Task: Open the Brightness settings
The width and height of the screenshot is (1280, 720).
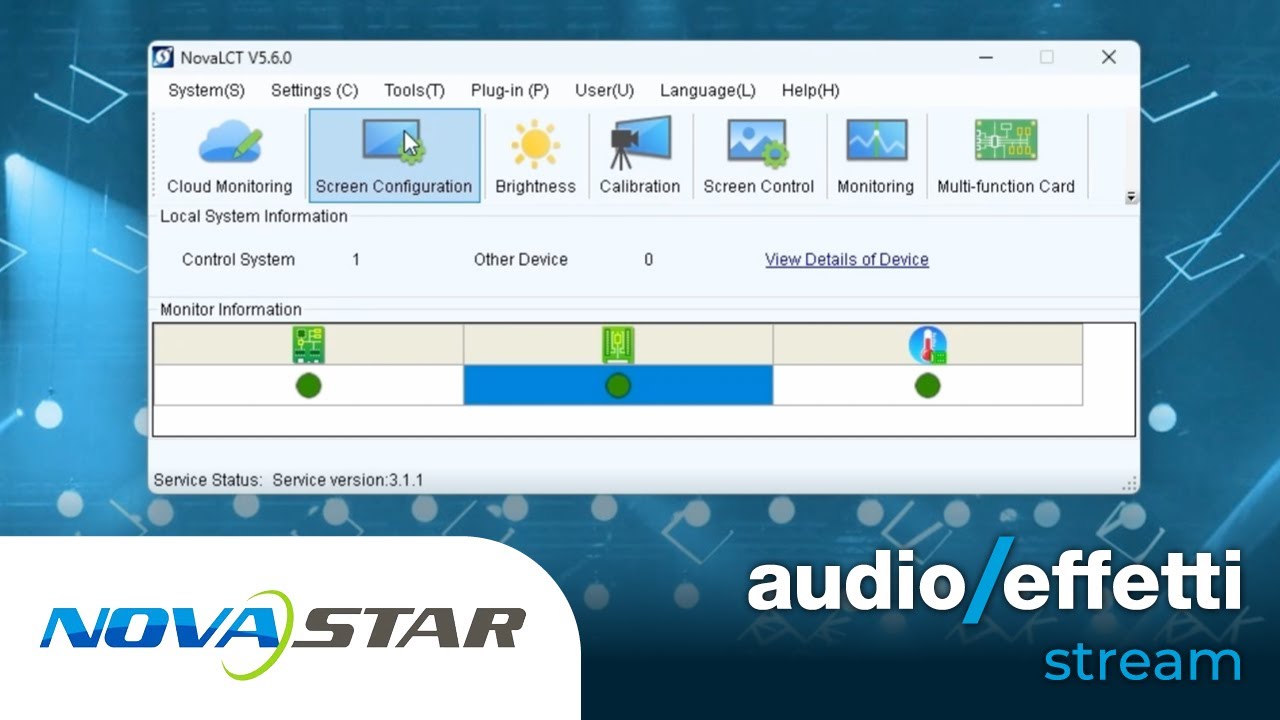Action: coord(535,156)
